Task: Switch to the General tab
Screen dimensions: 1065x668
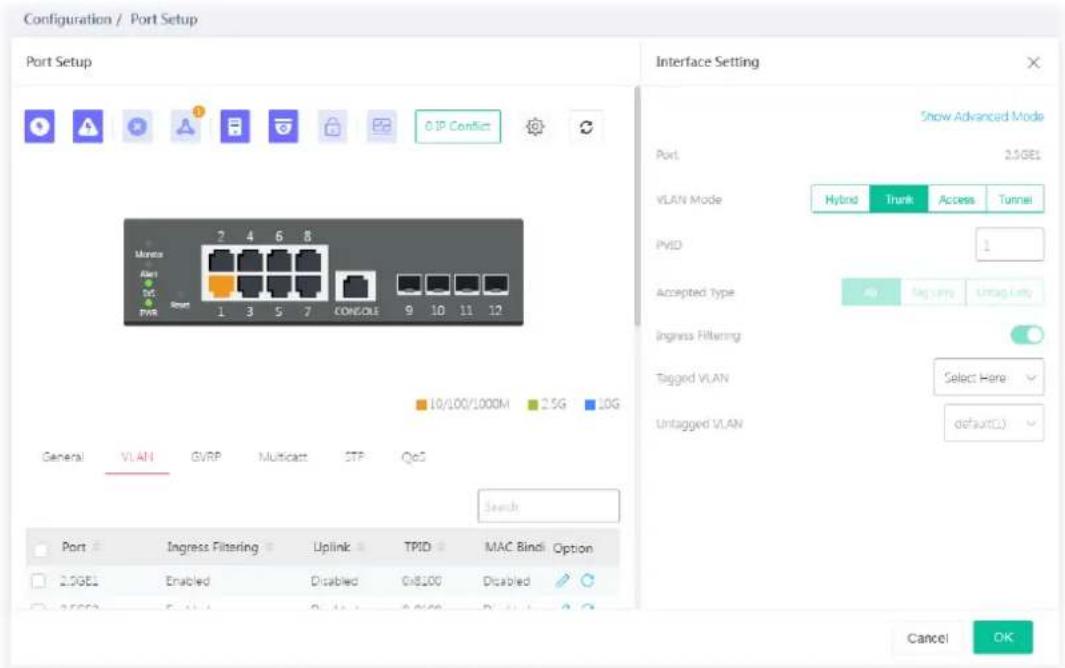Action: (62, 457)
